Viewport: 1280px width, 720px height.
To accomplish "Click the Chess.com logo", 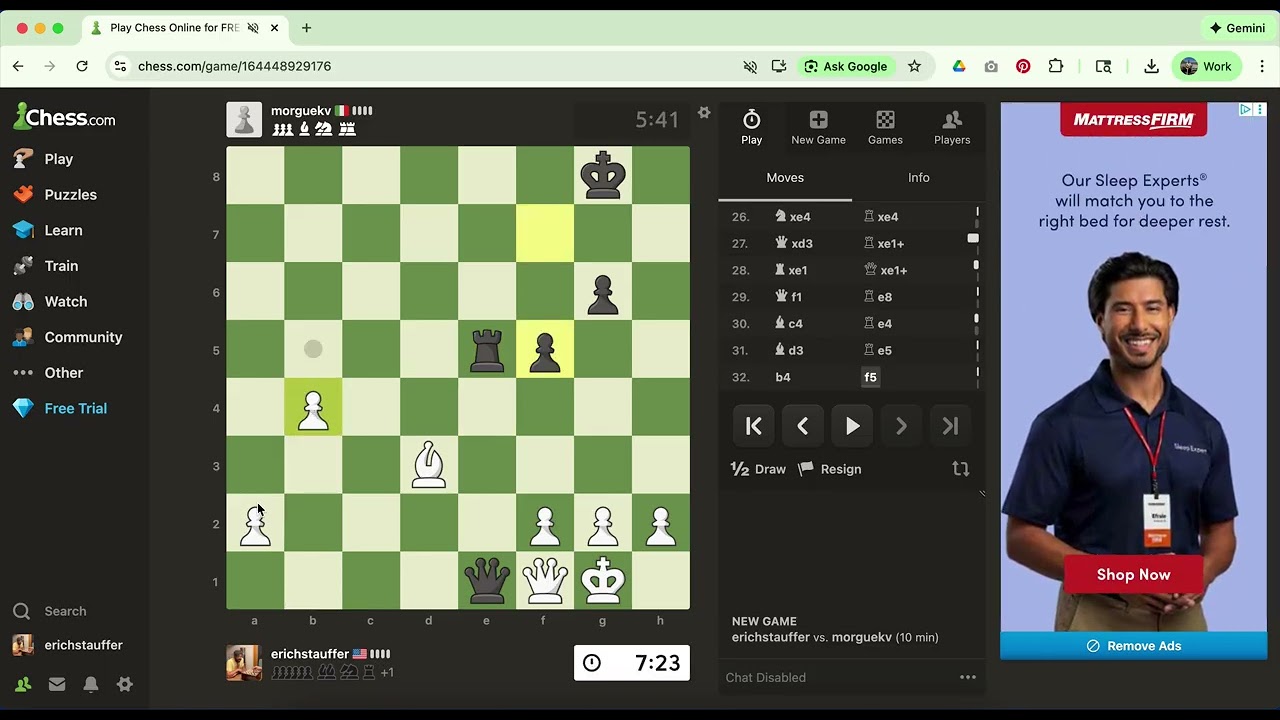I will tap(64, 117).
